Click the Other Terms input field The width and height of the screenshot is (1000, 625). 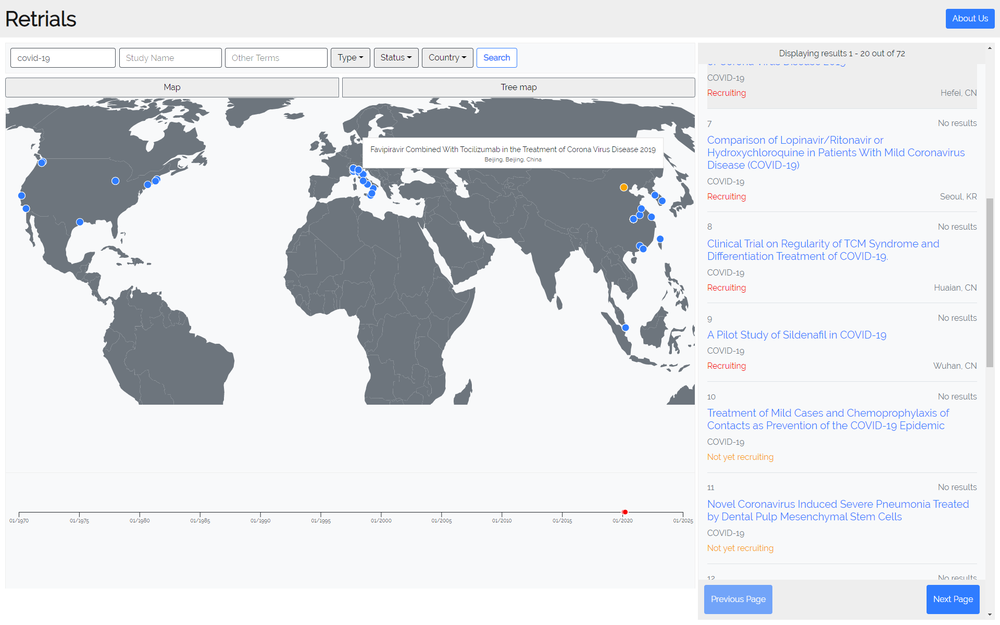pyautogui.click(x=276, y=58)
